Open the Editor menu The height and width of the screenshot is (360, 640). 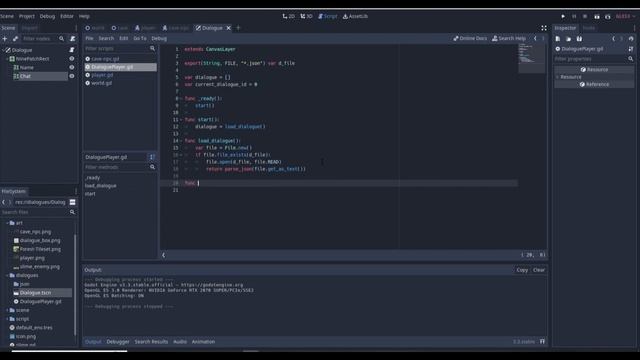click(67, 16)
